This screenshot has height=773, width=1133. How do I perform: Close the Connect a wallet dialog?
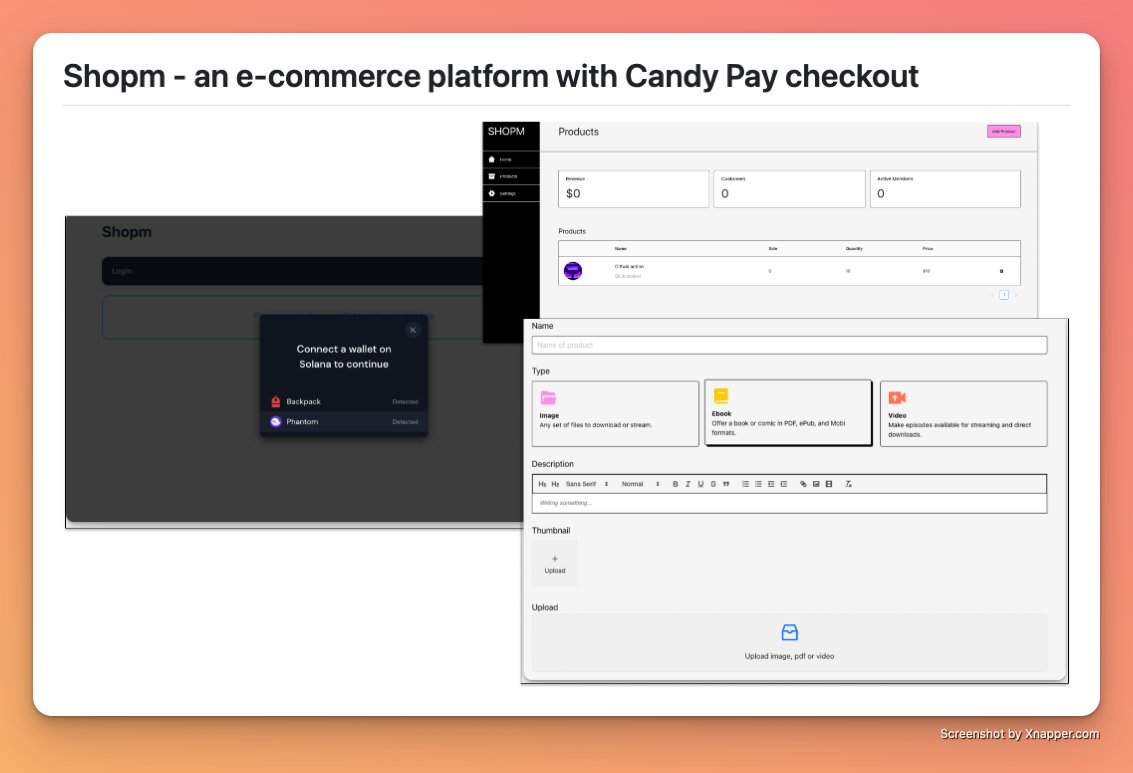[x=413, y=330]
